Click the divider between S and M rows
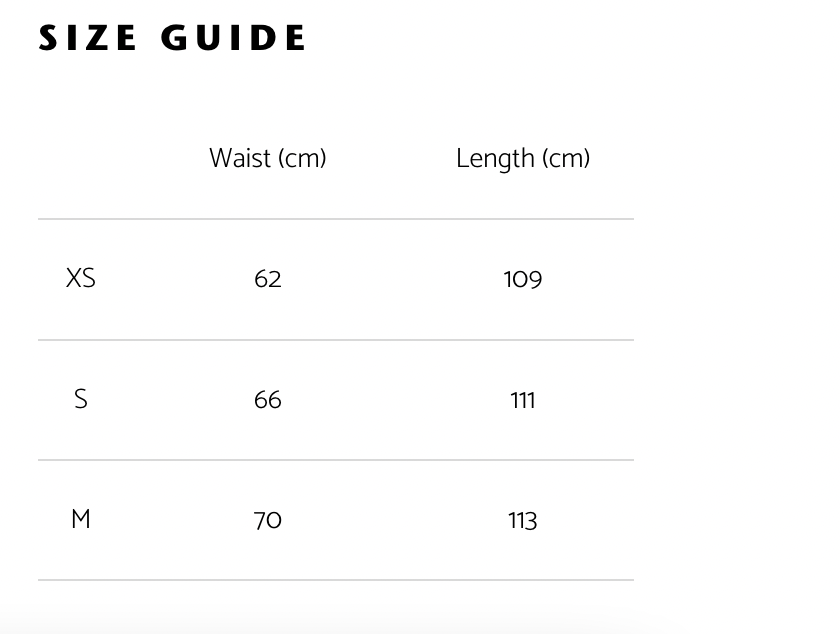 pos(336,460)
